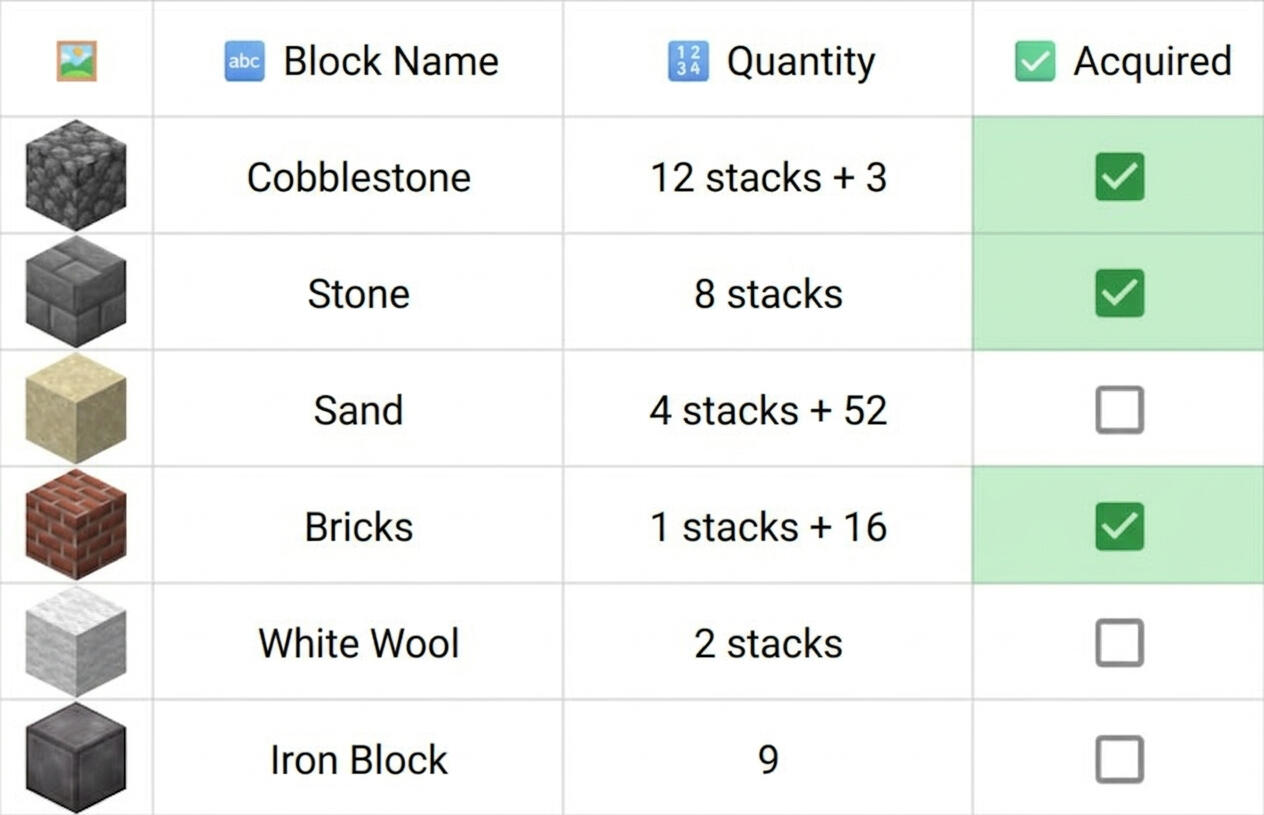Check the White Wool Acquired box
The height and width of the screenshot is (815, 1264).
click(1119, 643)
